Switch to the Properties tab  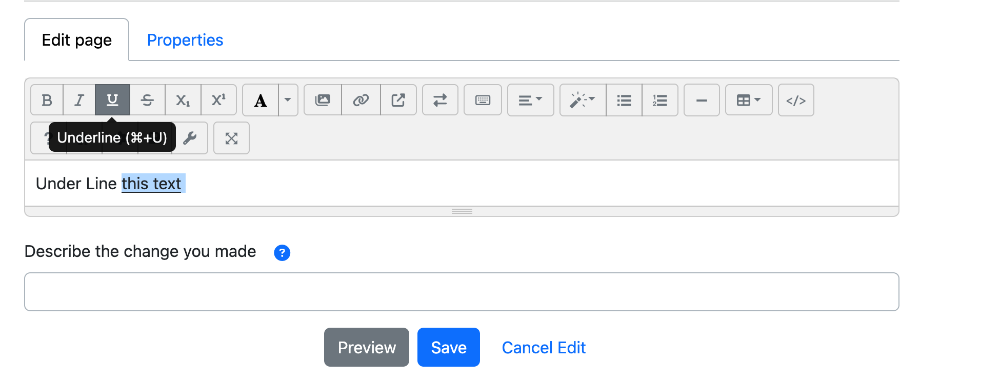[185, 40]
